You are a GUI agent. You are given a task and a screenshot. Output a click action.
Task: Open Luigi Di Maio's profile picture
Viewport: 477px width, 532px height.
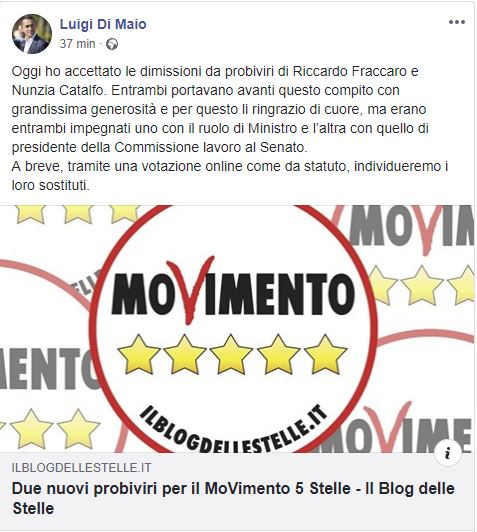pyautogui.click(x=32, y=34)
